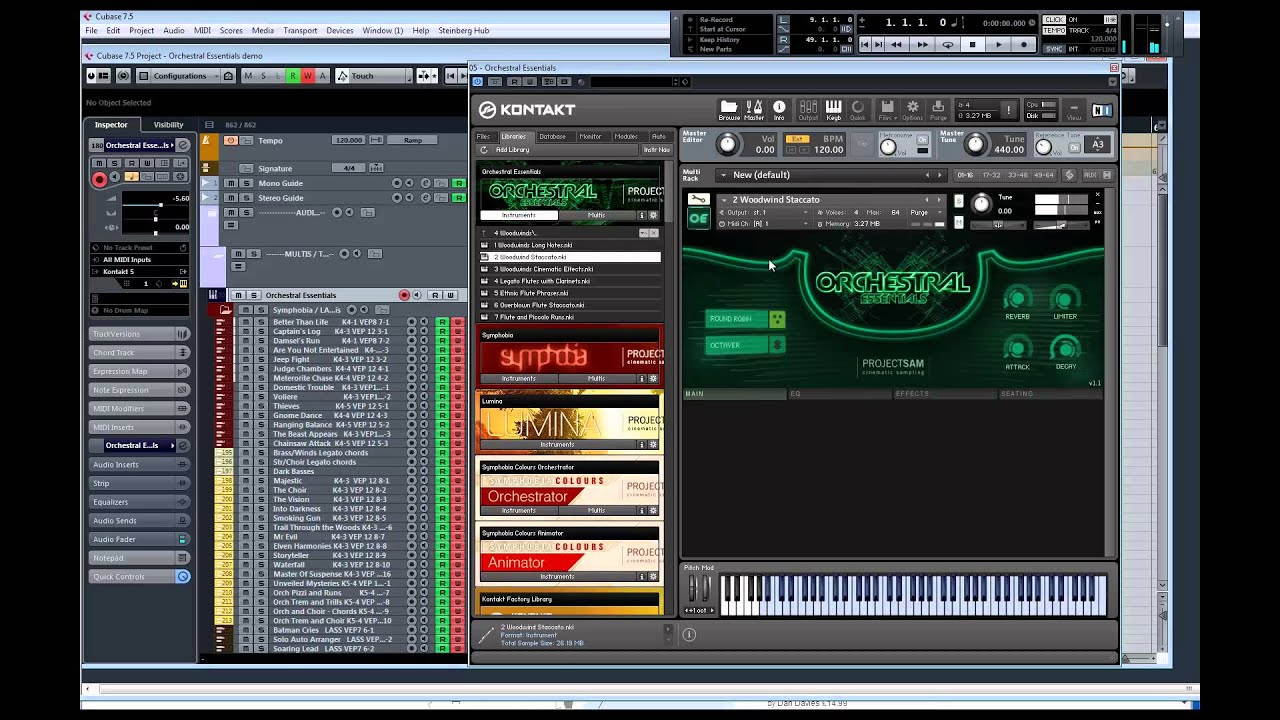This screenshot has width=1280, height=720.
Task: Open the Purge dropdown in instrument header
Action: [923, 213]
